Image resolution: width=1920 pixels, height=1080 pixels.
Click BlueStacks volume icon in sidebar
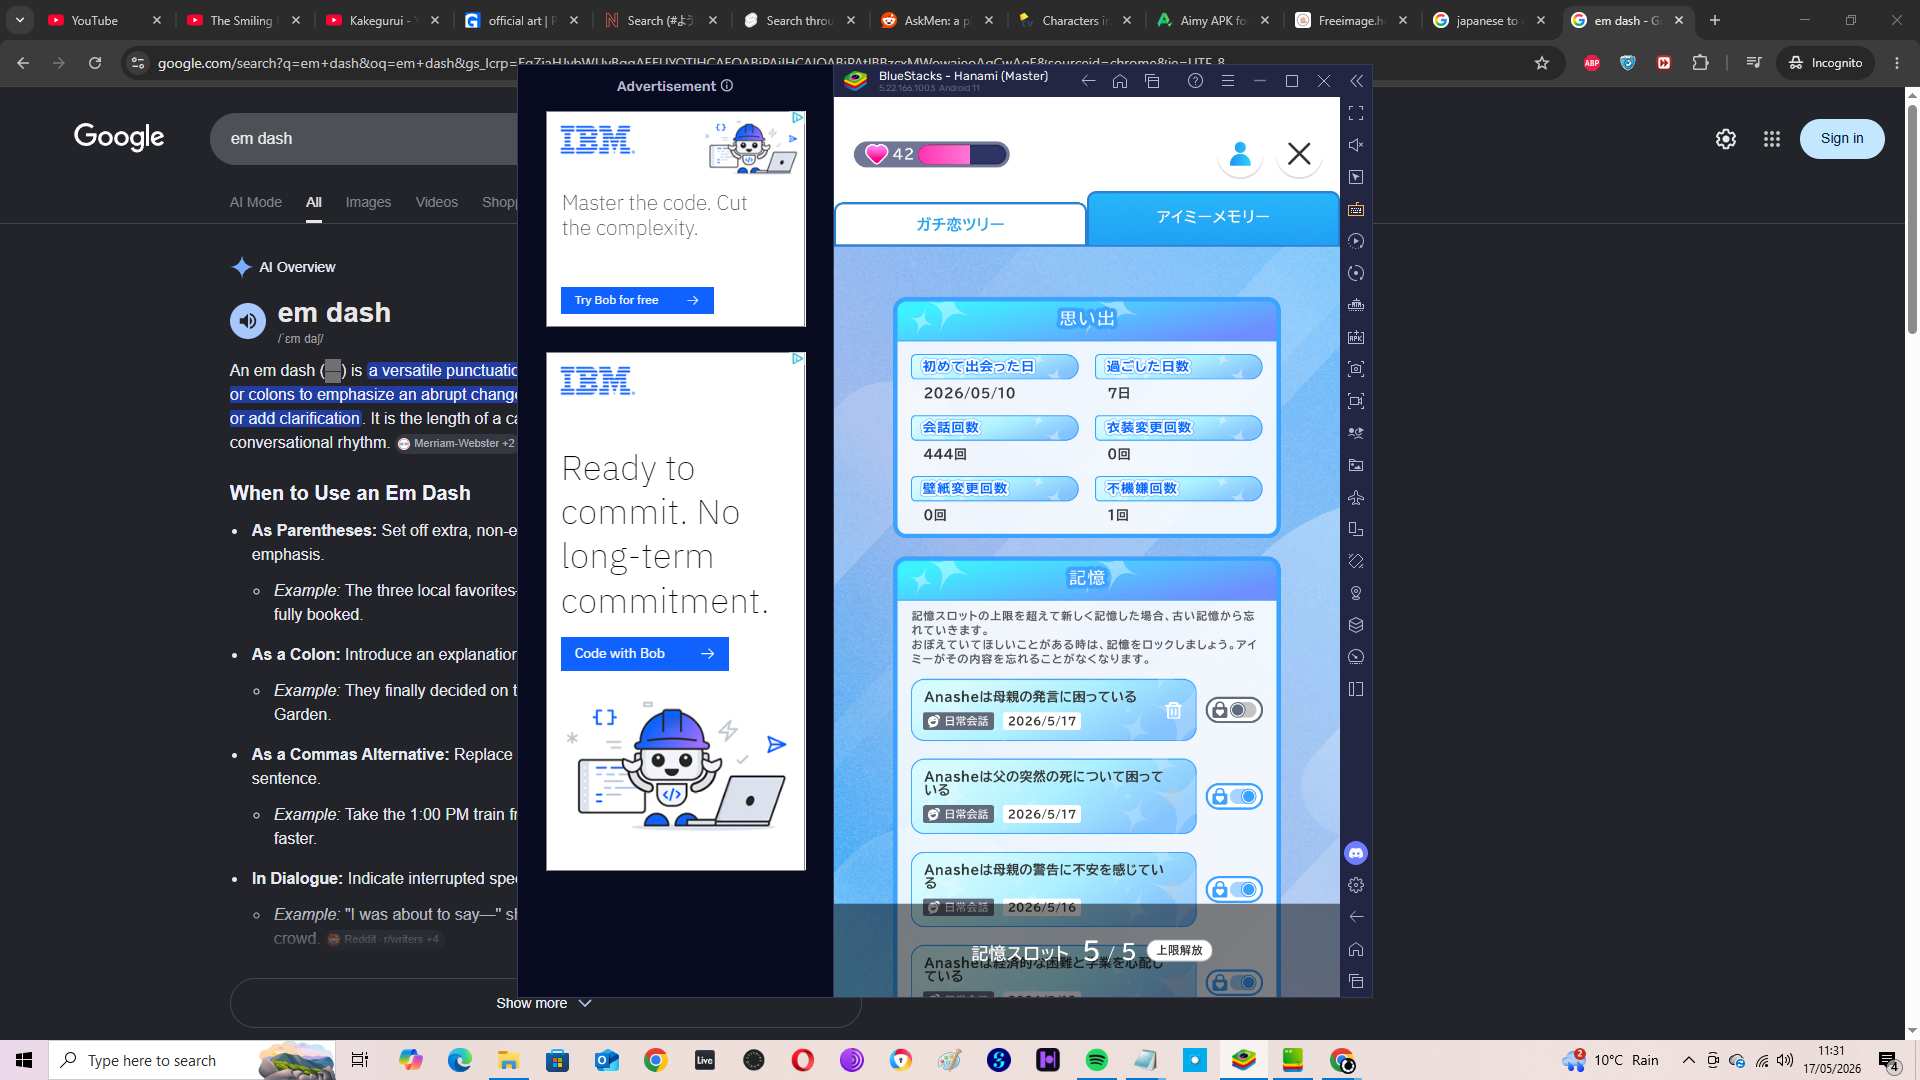[1356, 145]
